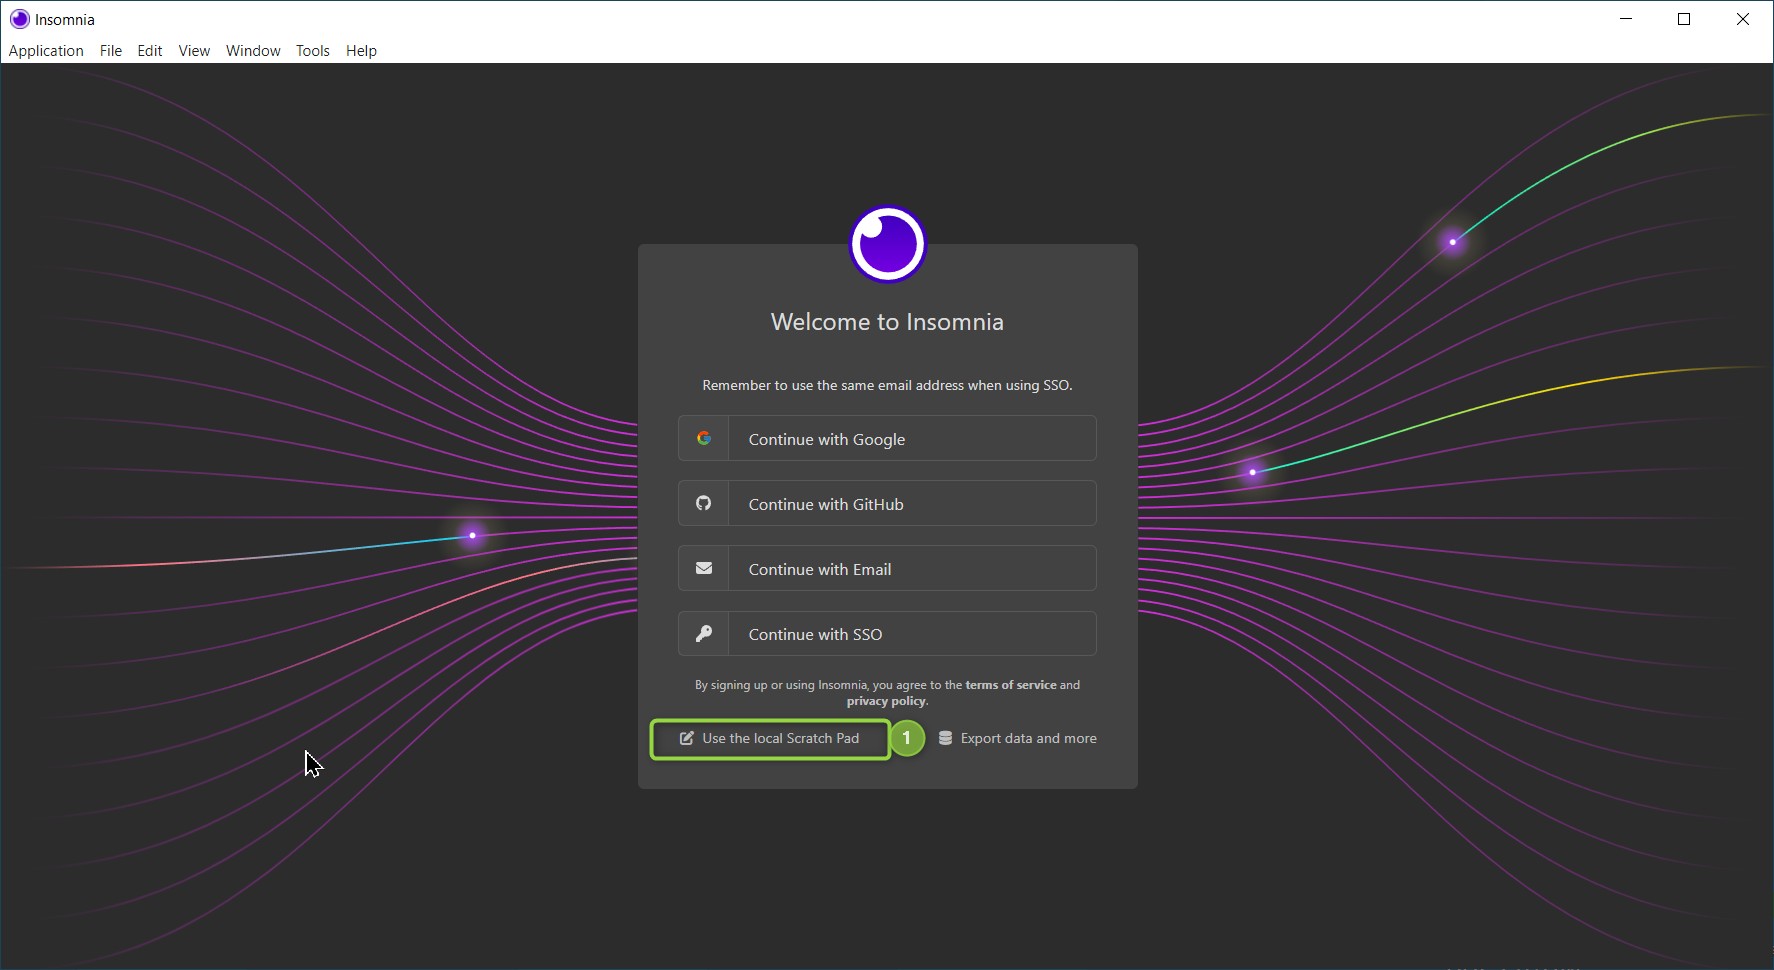This screenshot has width=1774, height=970.
Task: Open the Application menu
Action: pyautogui.click(x=46, y=51)
